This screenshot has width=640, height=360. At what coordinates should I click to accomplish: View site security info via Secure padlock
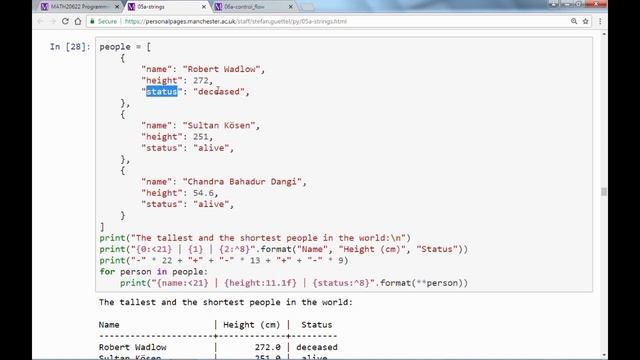point(103,21)
